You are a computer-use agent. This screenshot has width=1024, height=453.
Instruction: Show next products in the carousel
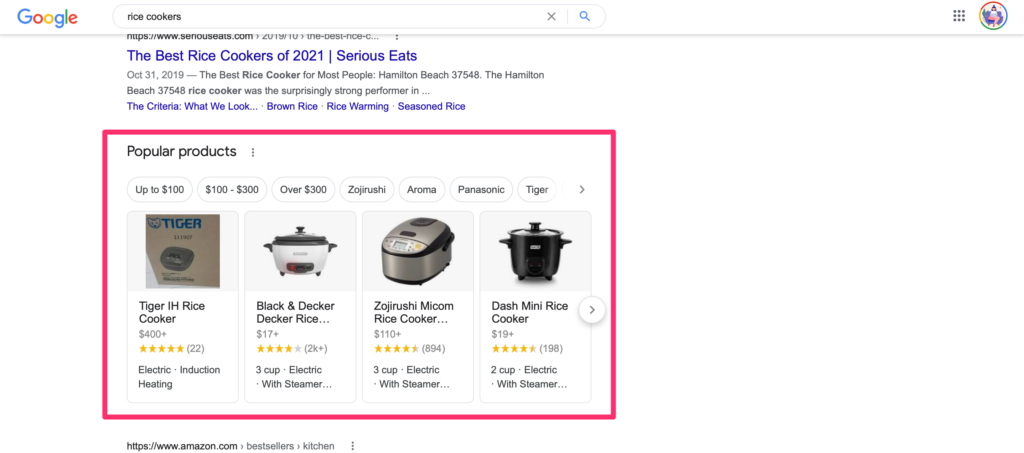coord(591,310)
